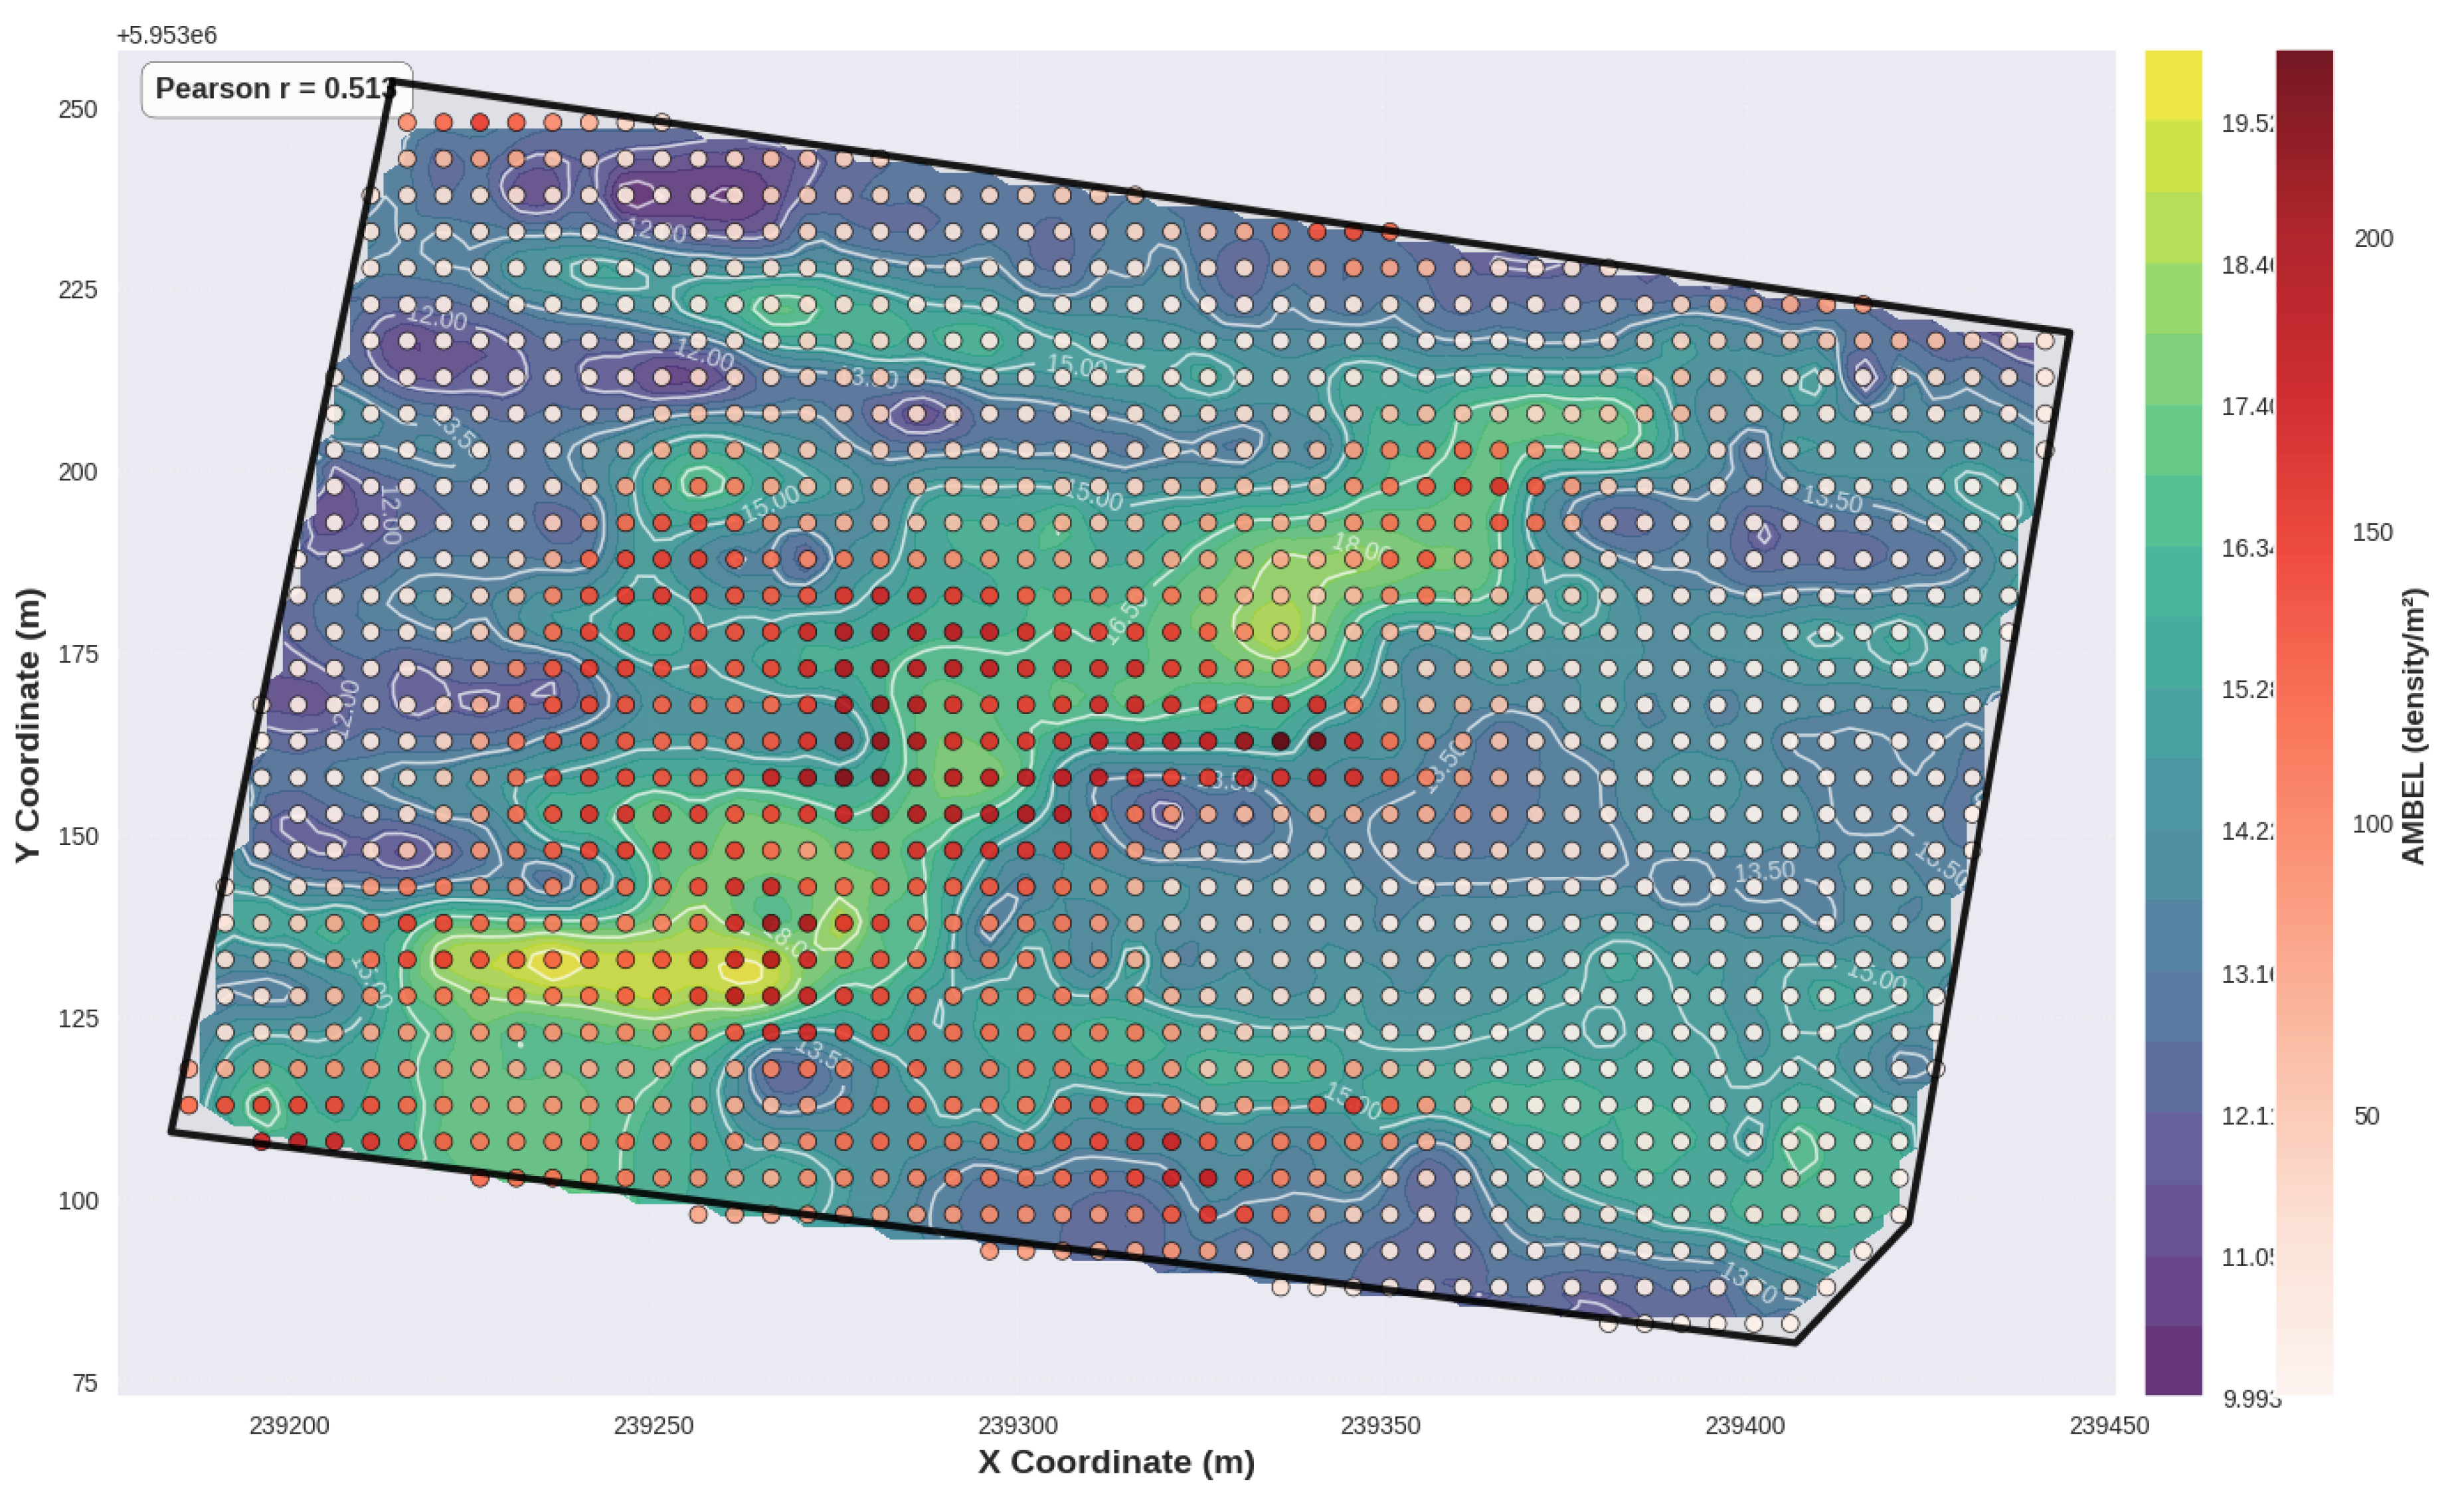Click the 239200 x-axis tick label

point(289,1426)
